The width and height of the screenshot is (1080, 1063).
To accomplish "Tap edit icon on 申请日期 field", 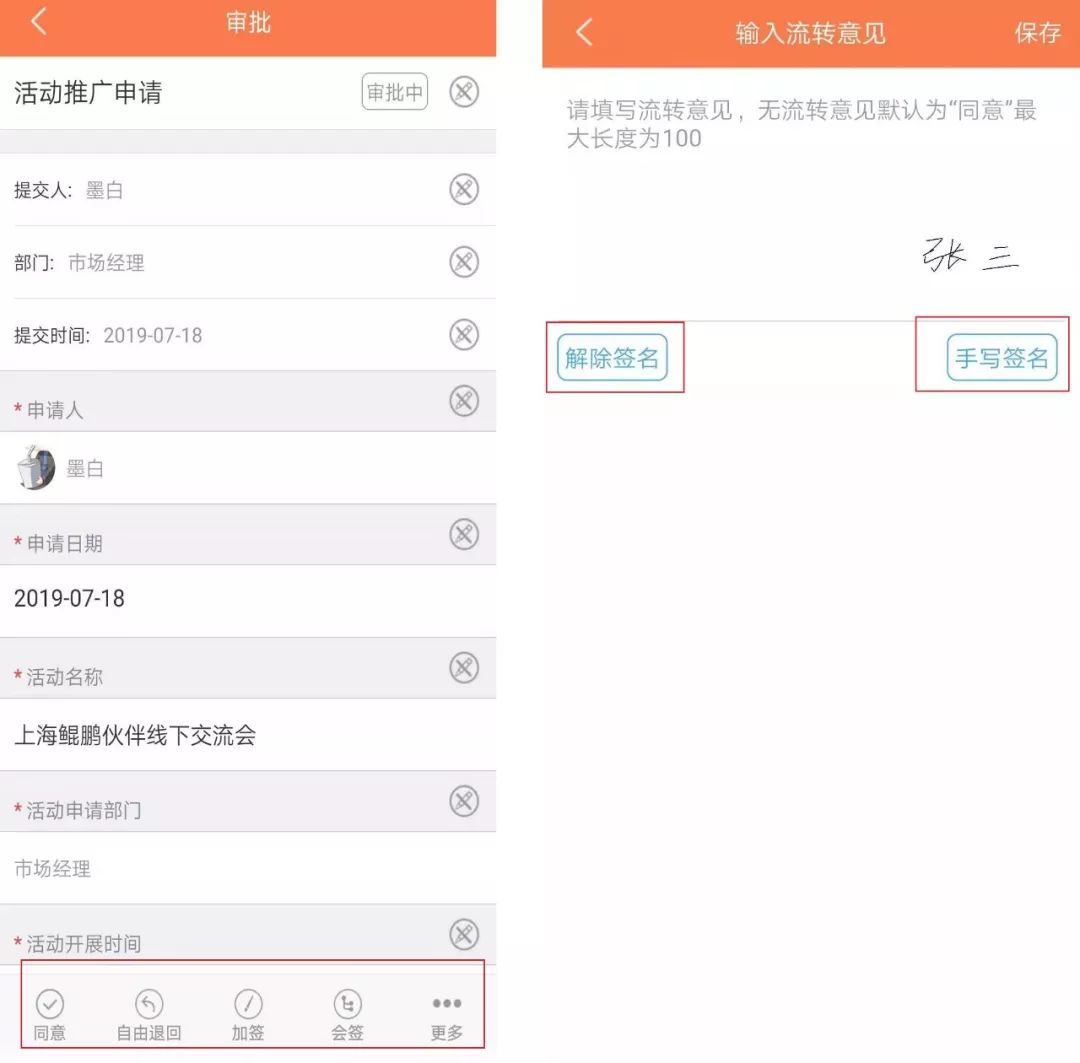I will 464,535.
